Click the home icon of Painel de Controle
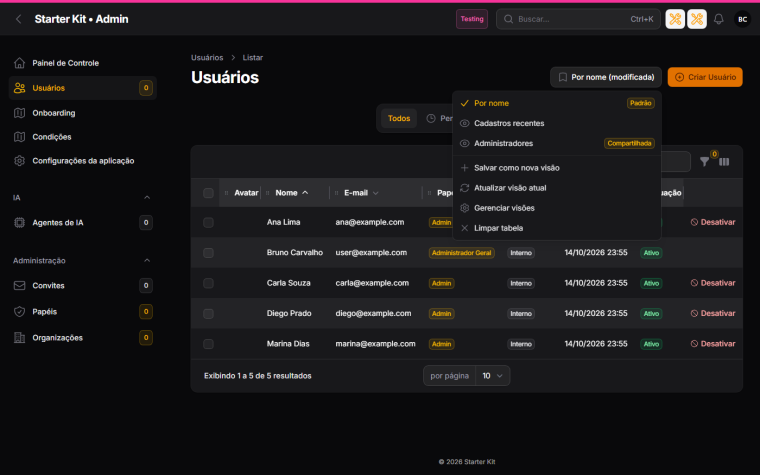 coord(19,63)
